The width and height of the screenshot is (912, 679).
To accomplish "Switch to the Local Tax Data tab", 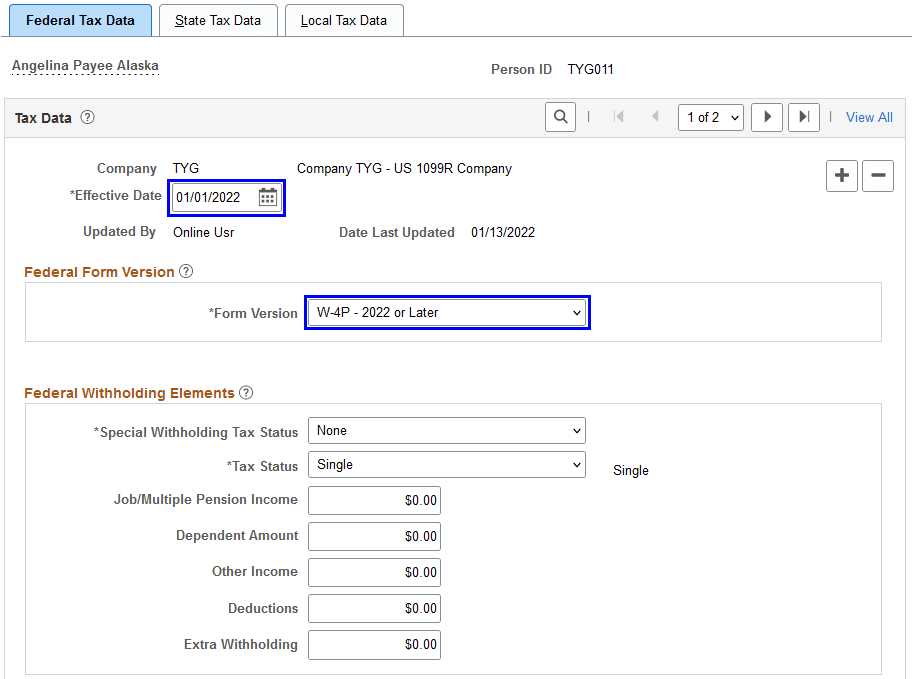I will (x=344, y=19).
